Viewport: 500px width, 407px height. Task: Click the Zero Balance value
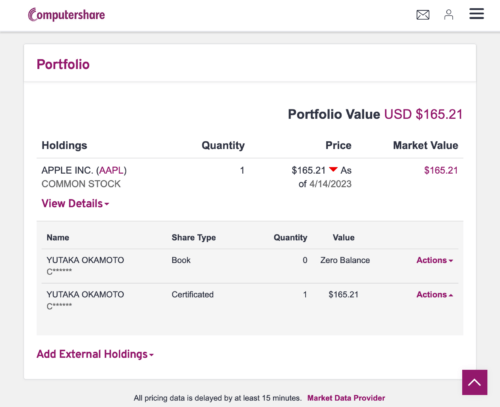(345, 260)
